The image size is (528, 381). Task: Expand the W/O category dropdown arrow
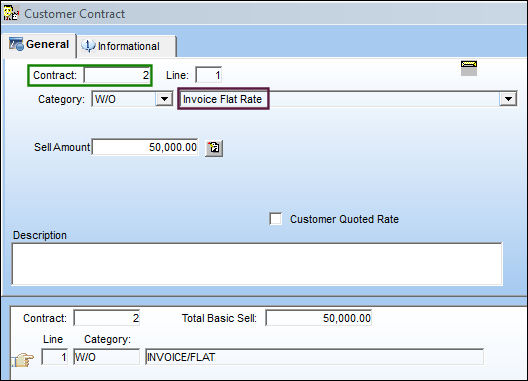164,99
